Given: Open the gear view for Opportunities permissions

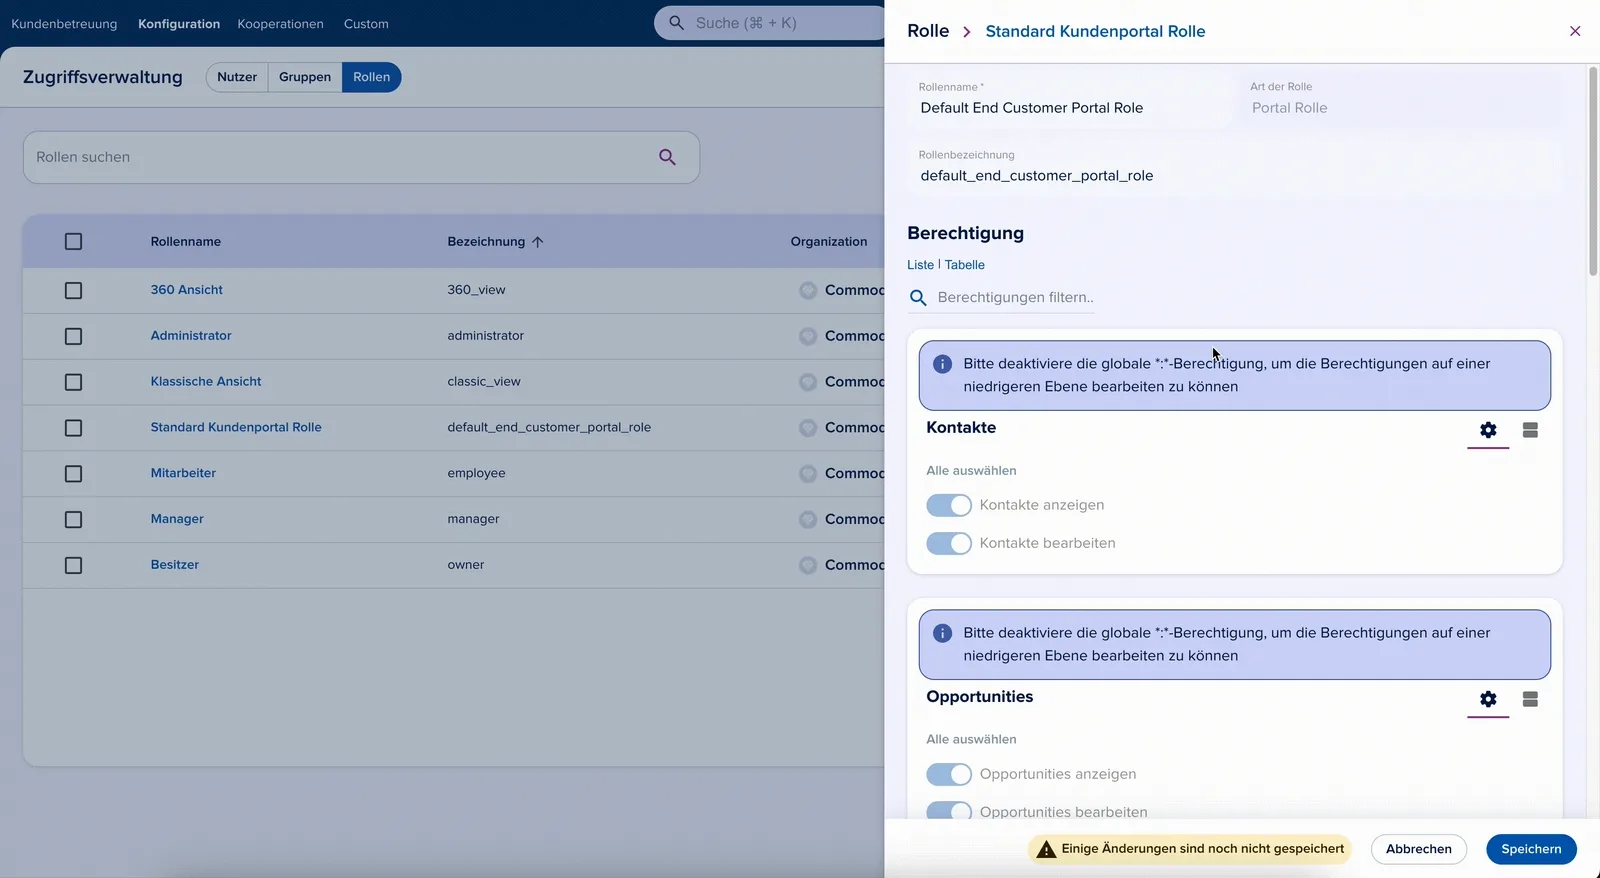Looking at the screenshot, I should coord(1488,699).
